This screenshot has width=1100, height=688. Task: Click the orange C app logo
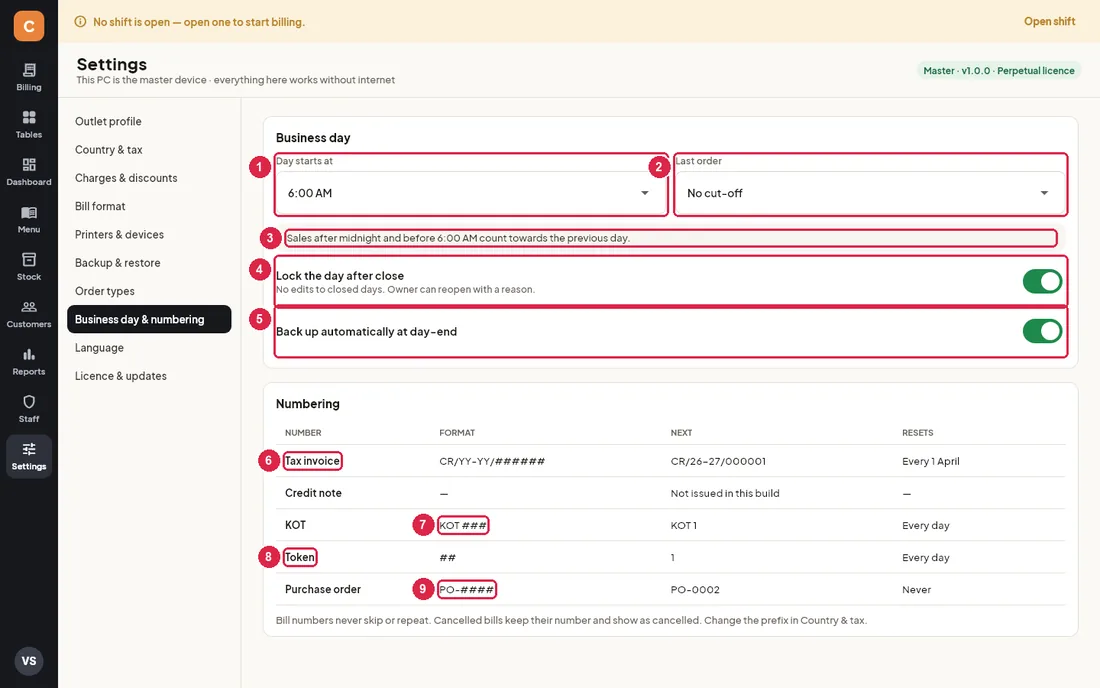pos(29,26)
